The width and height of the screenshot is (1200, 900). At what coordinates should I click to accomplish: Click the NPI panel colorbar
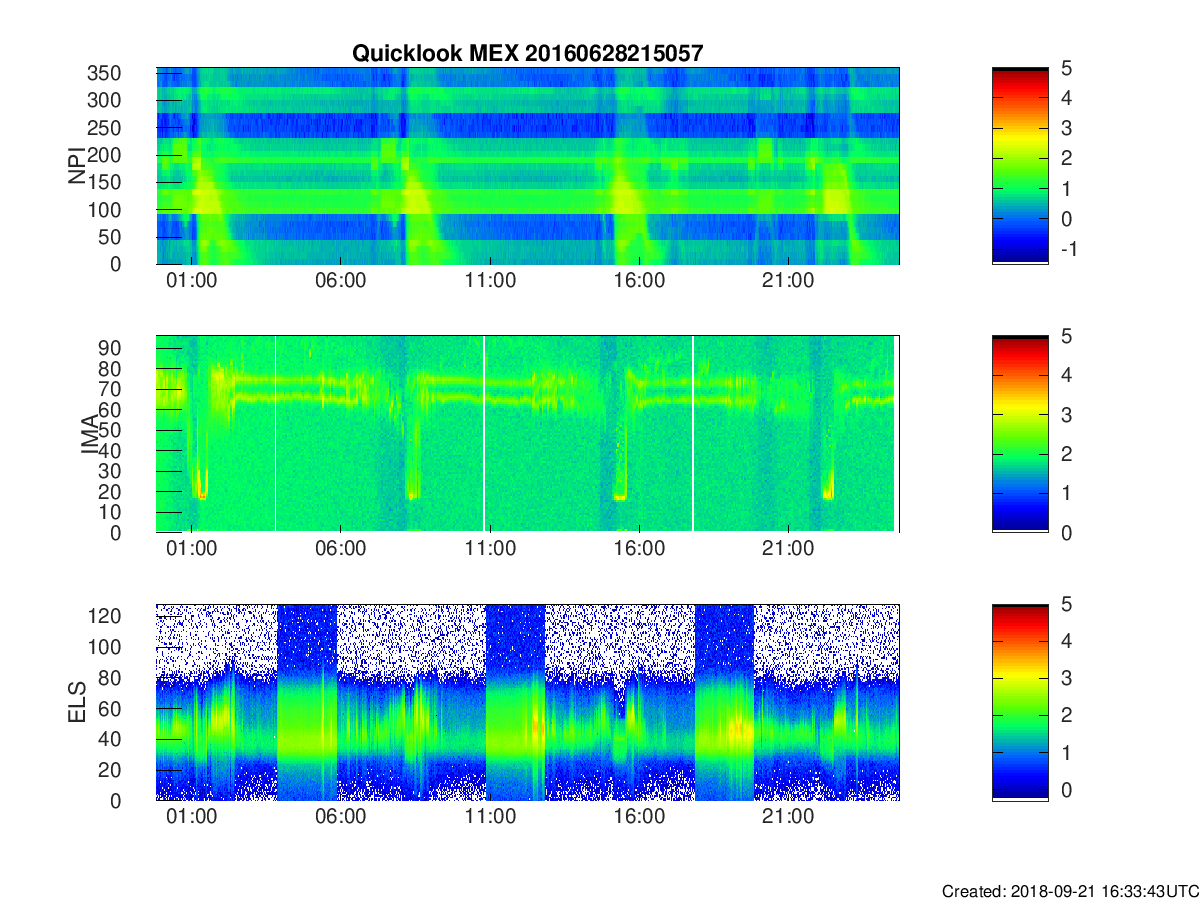(x=1020, y=166)
